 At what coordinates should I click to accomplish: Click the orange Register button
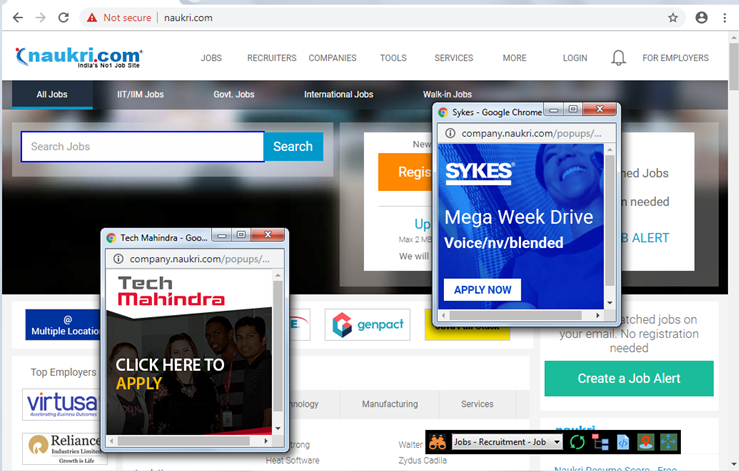click(x=405, y=172)
